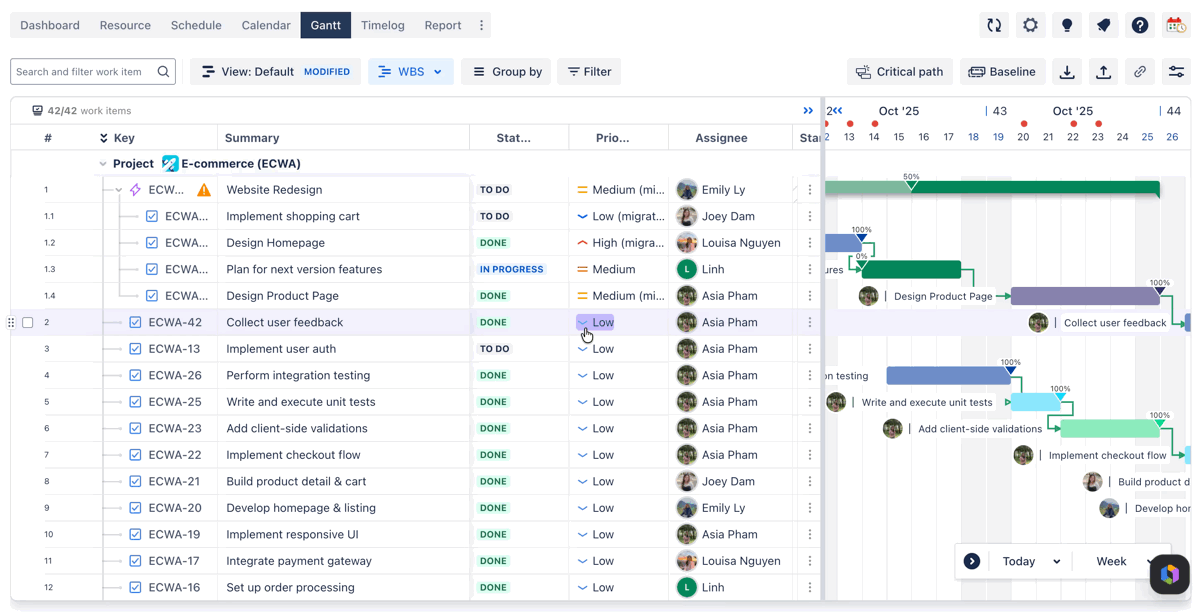Viewport: 1200px width, 612px height.
Task: Click the download export icon
Action: click(x=1067, y=72)
